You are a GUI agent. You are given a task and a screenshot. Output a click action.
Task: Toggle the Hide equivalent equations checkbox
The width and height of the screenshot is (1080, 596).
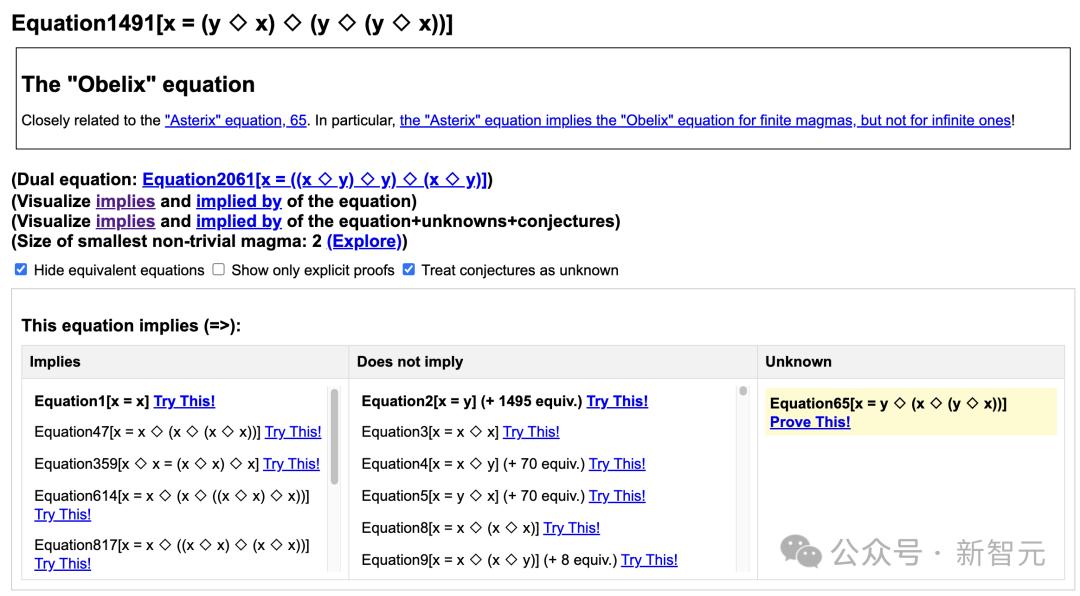[21, 270]
